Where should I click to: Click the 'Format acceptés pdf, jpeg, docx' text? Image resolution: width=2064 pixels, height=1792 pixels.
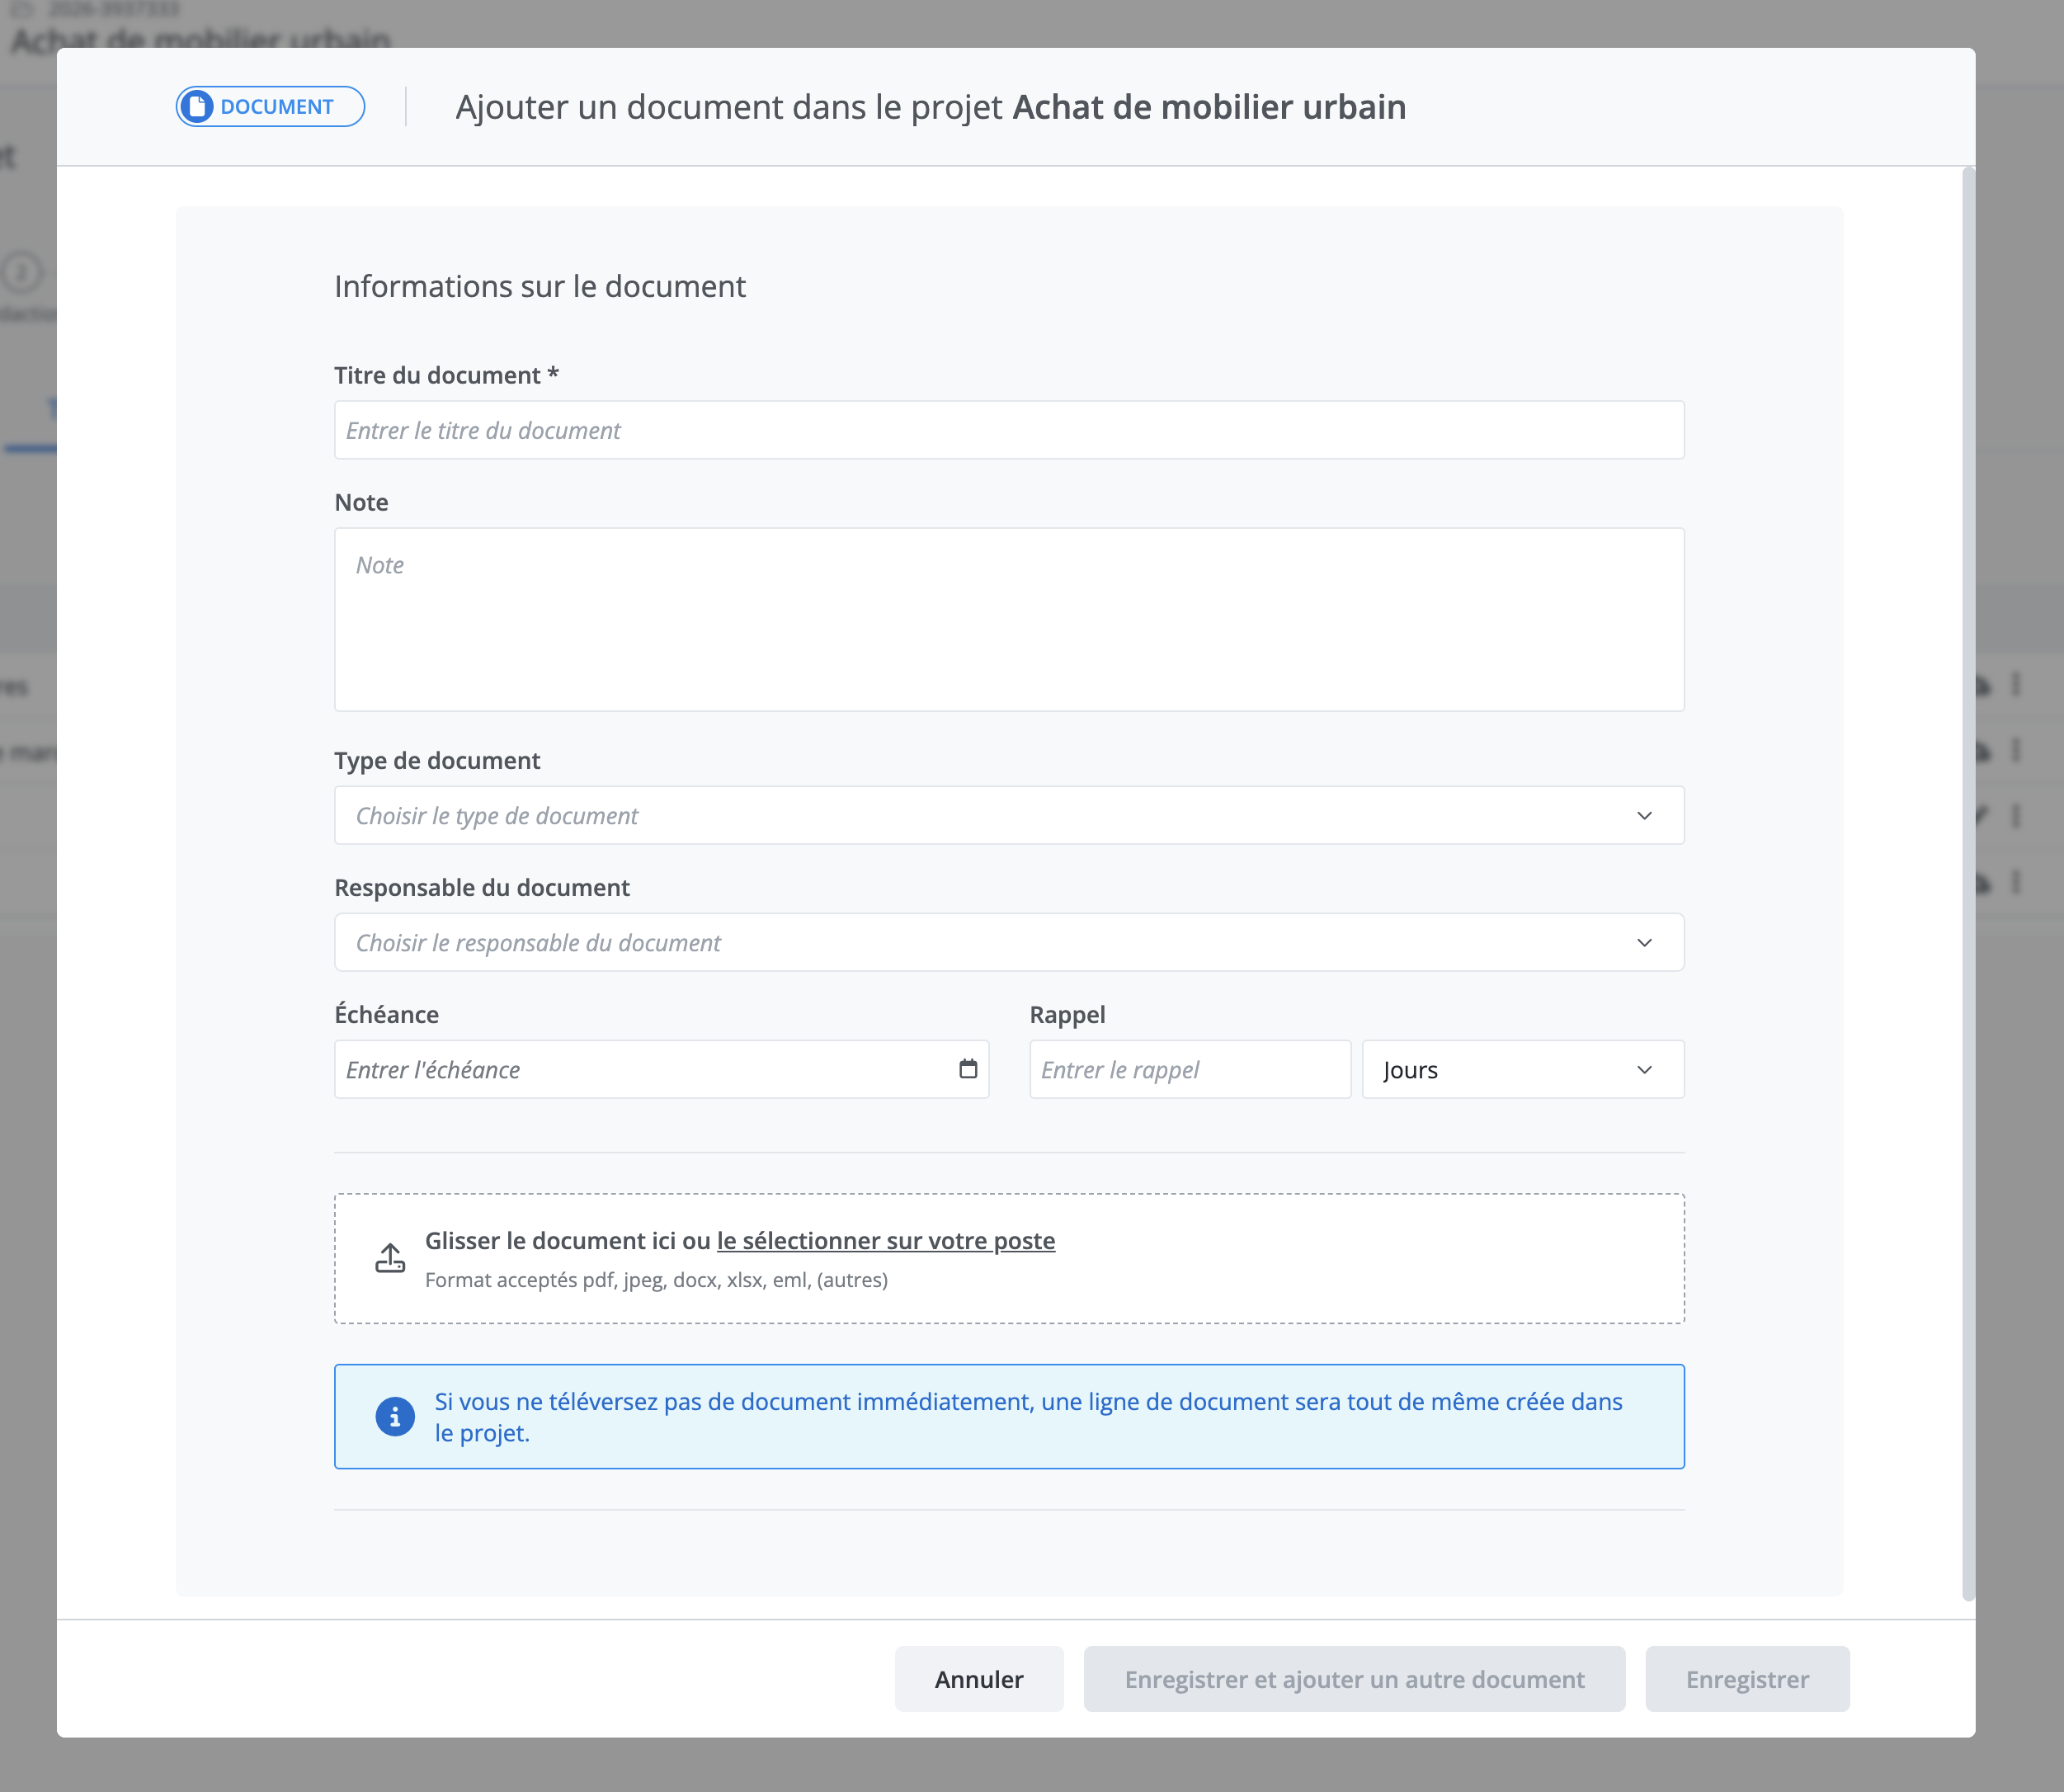[656, 1280]
